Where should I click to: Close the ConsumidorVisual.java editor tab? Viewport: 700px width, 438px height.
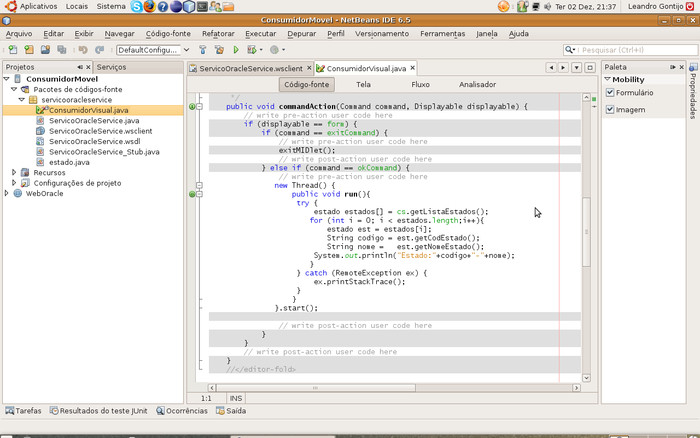412,68
